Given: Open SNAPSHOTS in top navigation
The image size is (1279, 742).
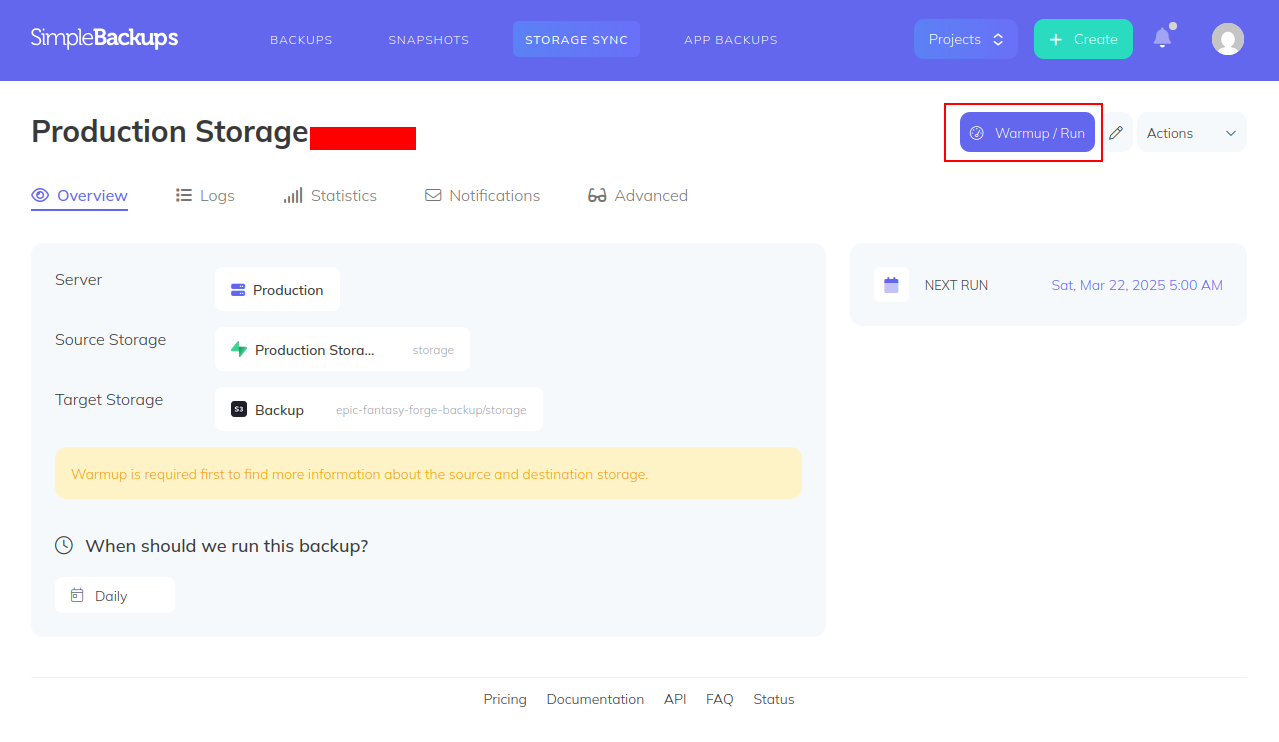Looking at the screenshot, I should click(x=429, y=40).
